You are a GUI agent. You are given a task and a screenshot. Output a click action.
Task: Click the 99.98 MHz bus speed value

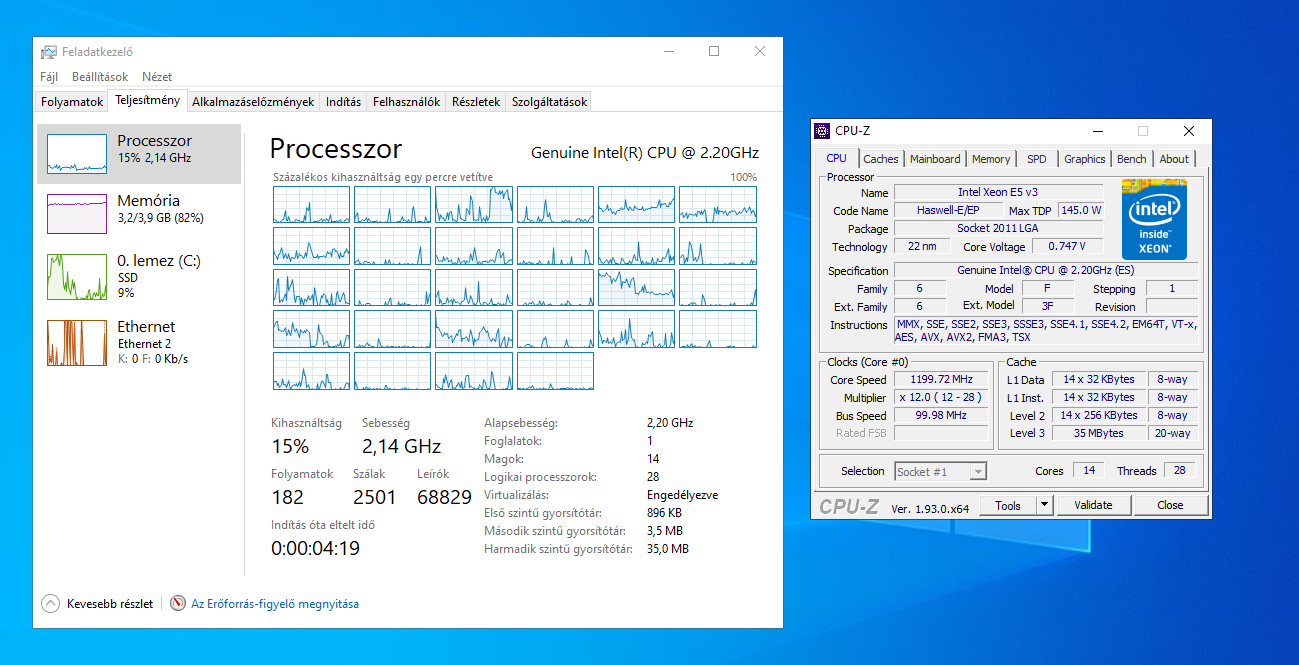coord(941,415)
